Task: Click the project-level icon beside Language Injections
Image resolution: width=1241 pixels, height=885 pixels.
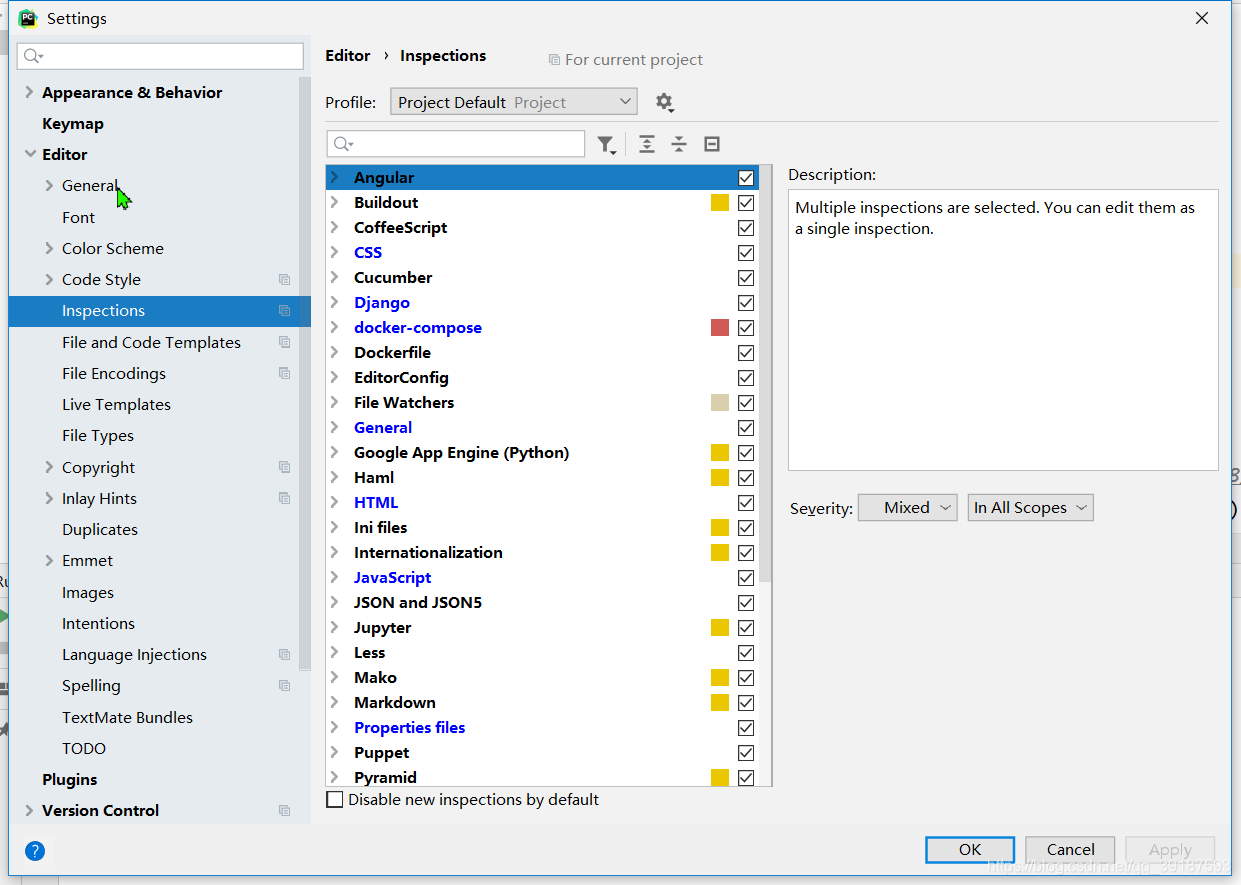Action: tap(285, 654)
